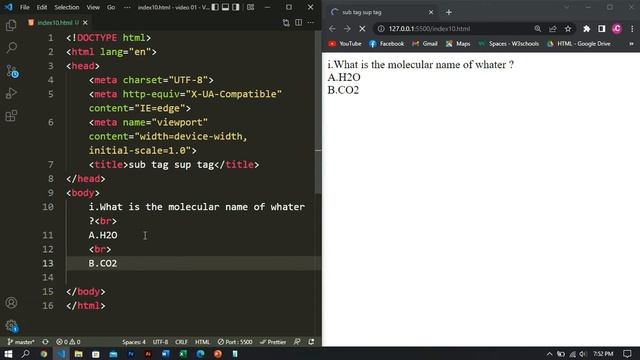Select encoding via UTF-8 status item
The height and width of the screenshot is (360, 640).
pyautogui.click(x=160, y=342)
